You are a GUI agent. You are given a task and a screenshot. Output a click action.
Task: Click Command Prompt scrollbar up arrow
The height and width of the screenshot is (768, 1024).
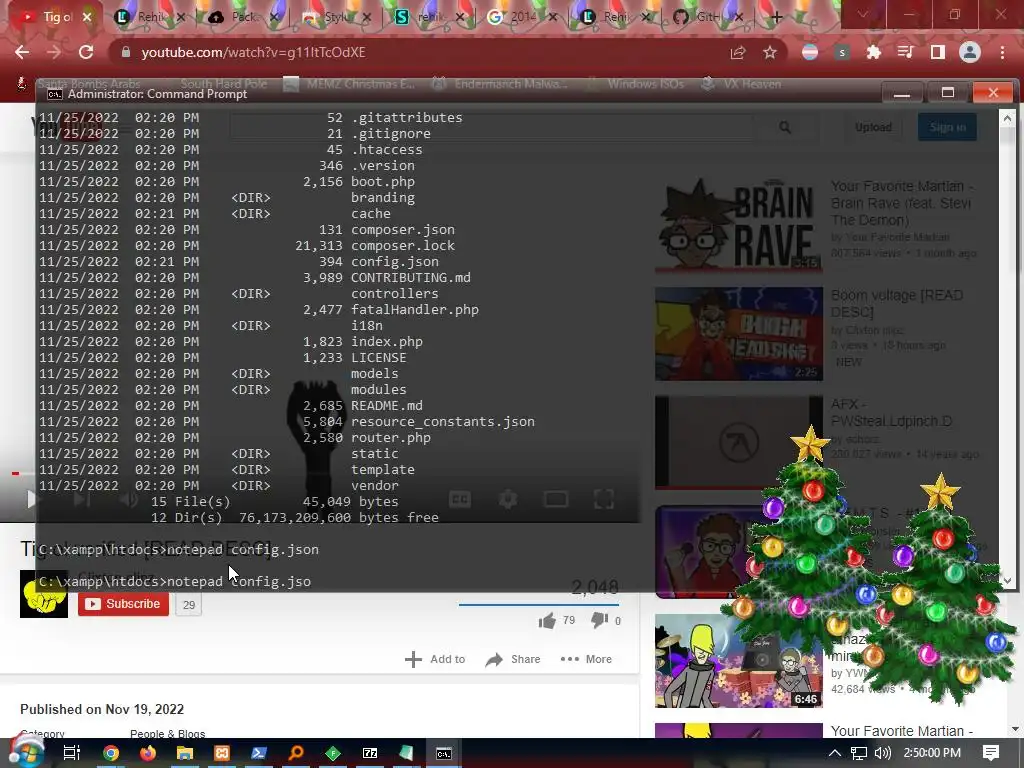(x=1007, y=118)
